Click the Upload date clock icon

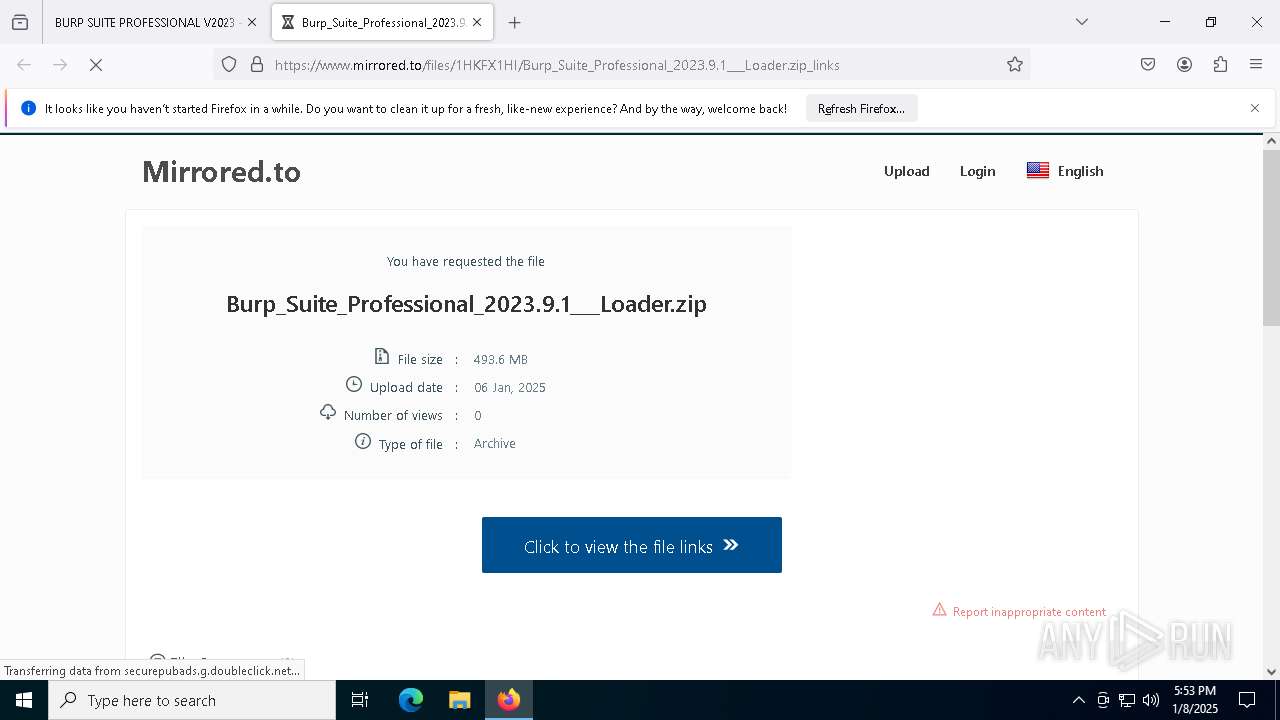tap(353, 384)
